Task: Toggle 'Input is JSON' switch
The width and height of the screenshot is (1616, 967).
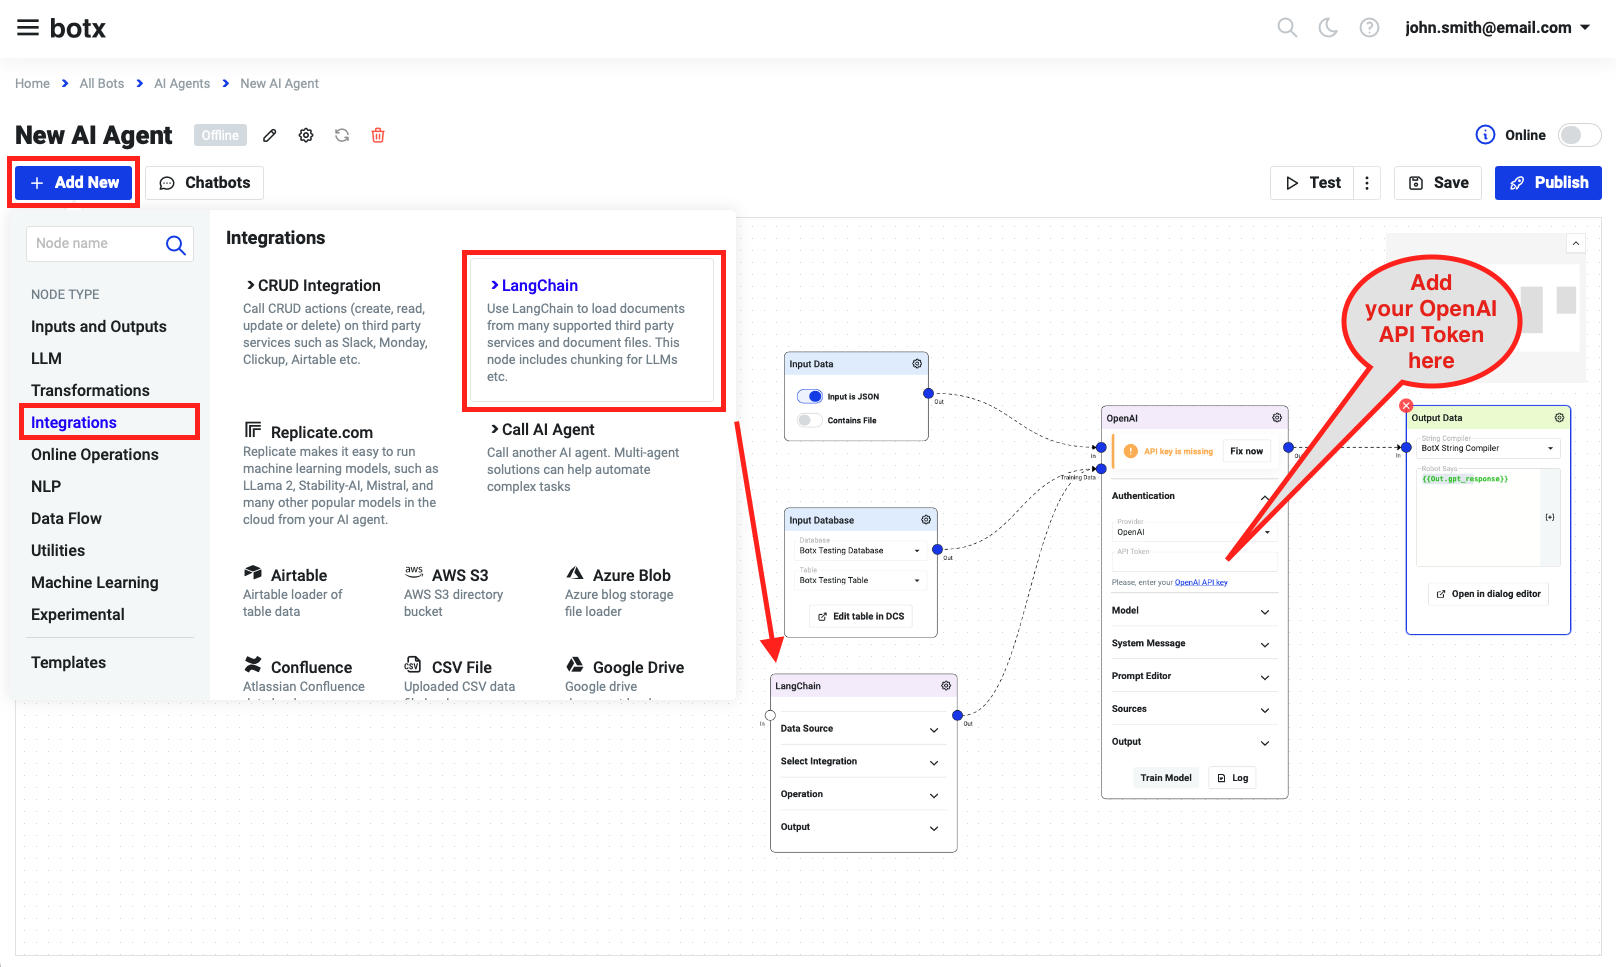Action: point(810,397)
